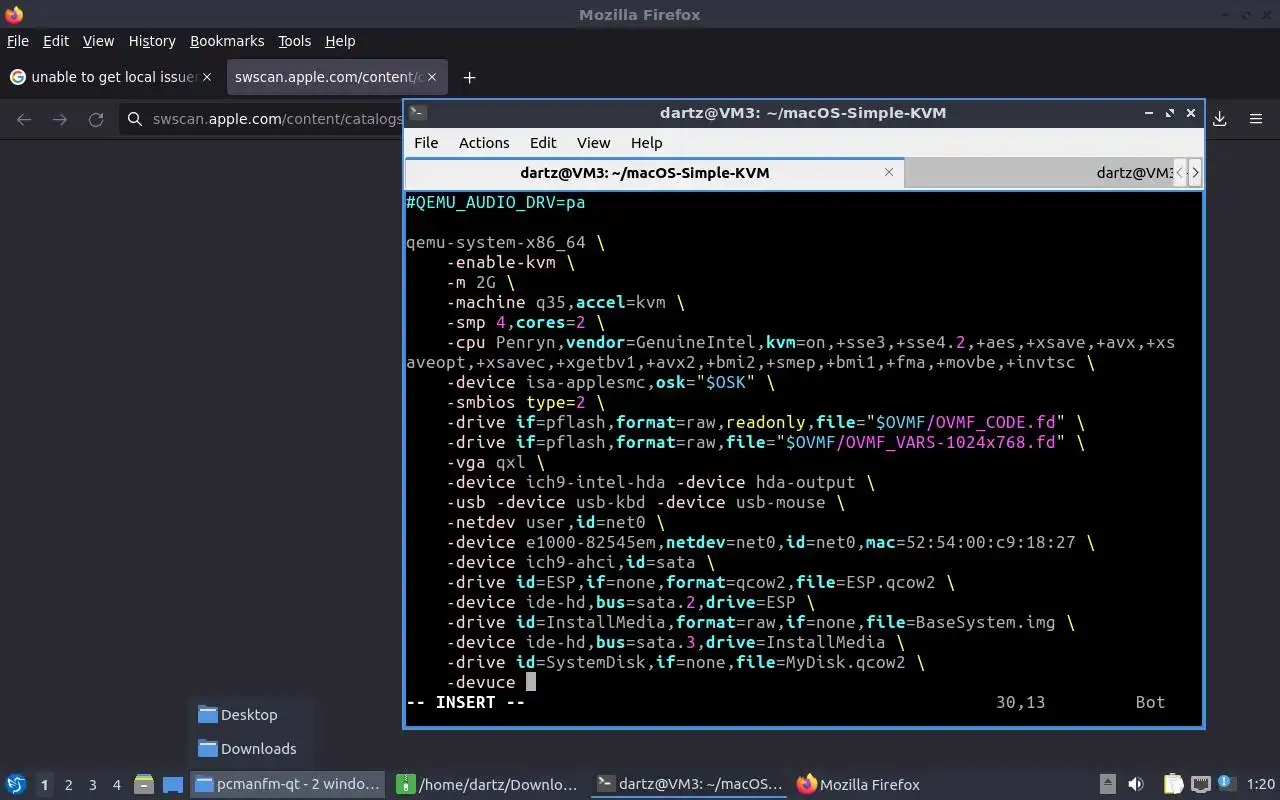Click '-vga qxl' line in terminal

click(x=495, y=462)
